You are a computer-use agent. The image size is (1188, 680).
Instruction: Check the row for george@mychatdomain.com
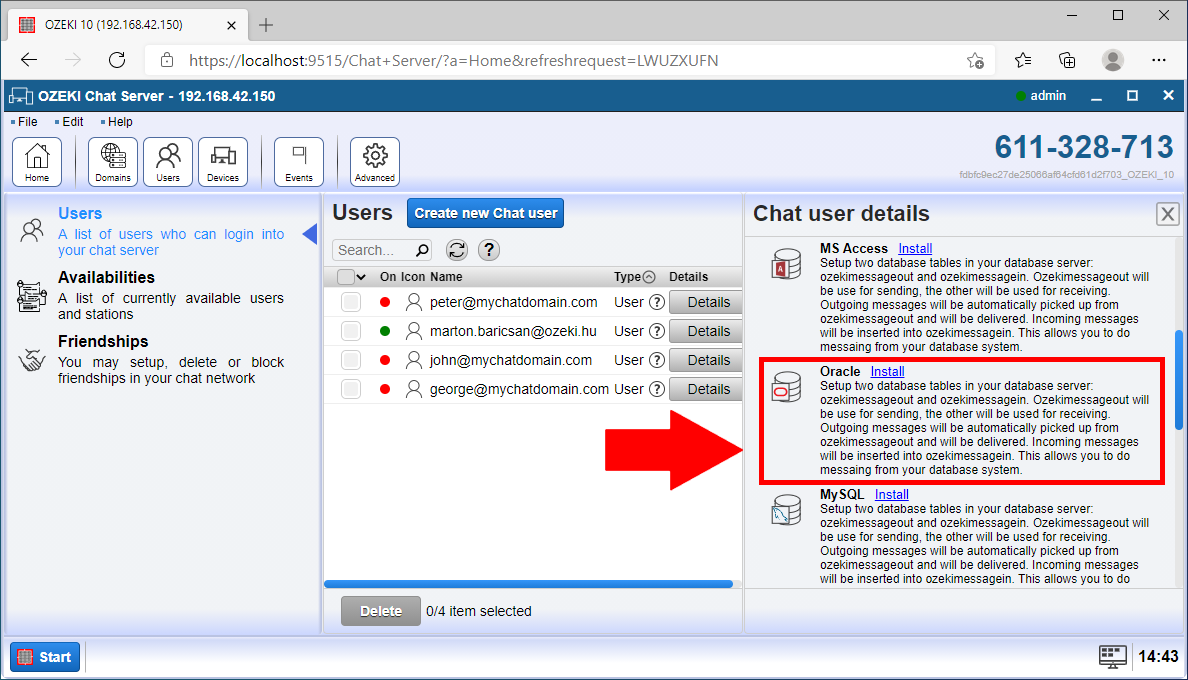[351, 389]
